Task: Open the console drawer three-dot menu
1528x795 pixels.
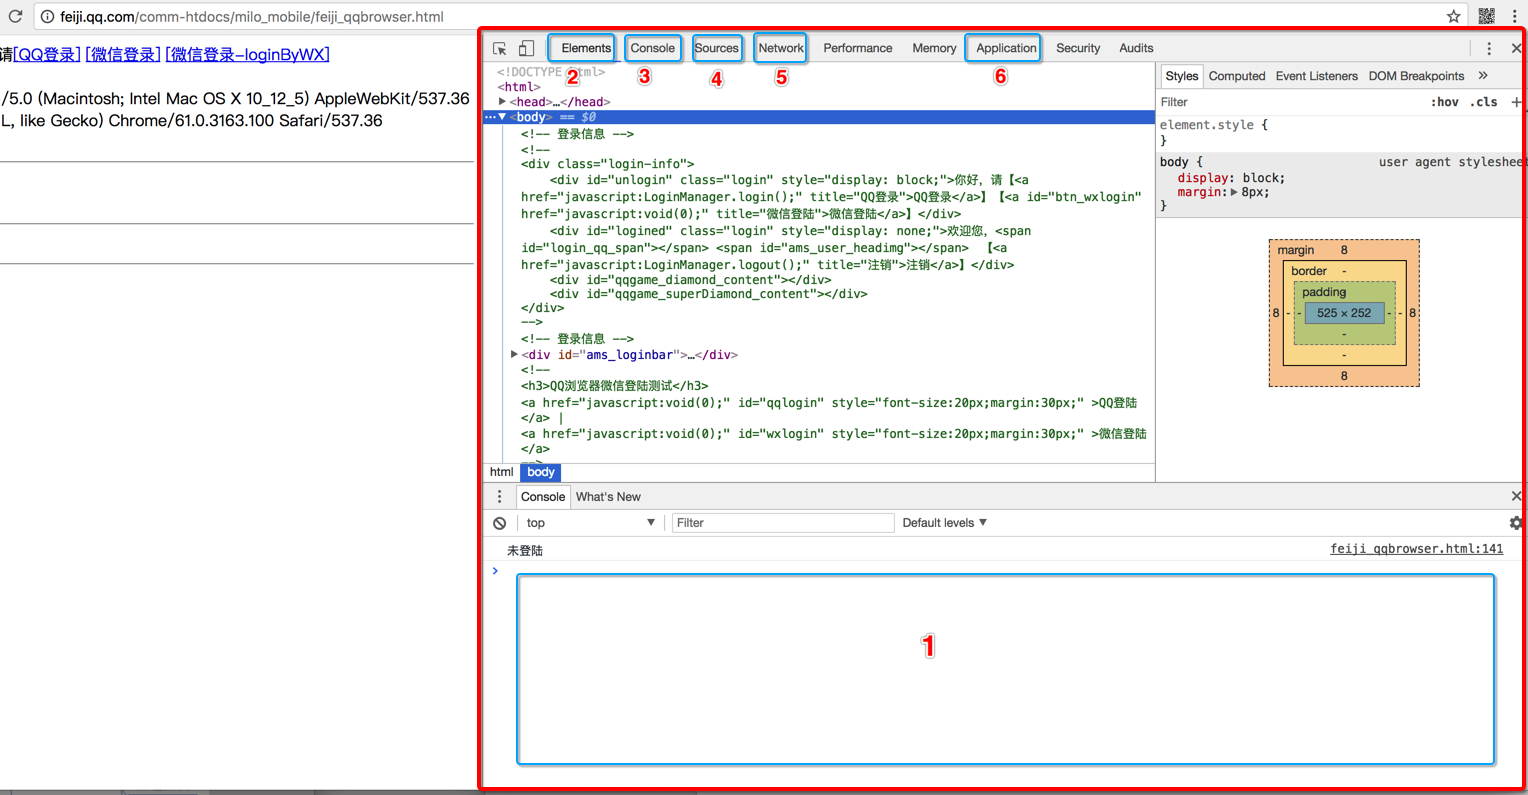Action: point(500,497)
